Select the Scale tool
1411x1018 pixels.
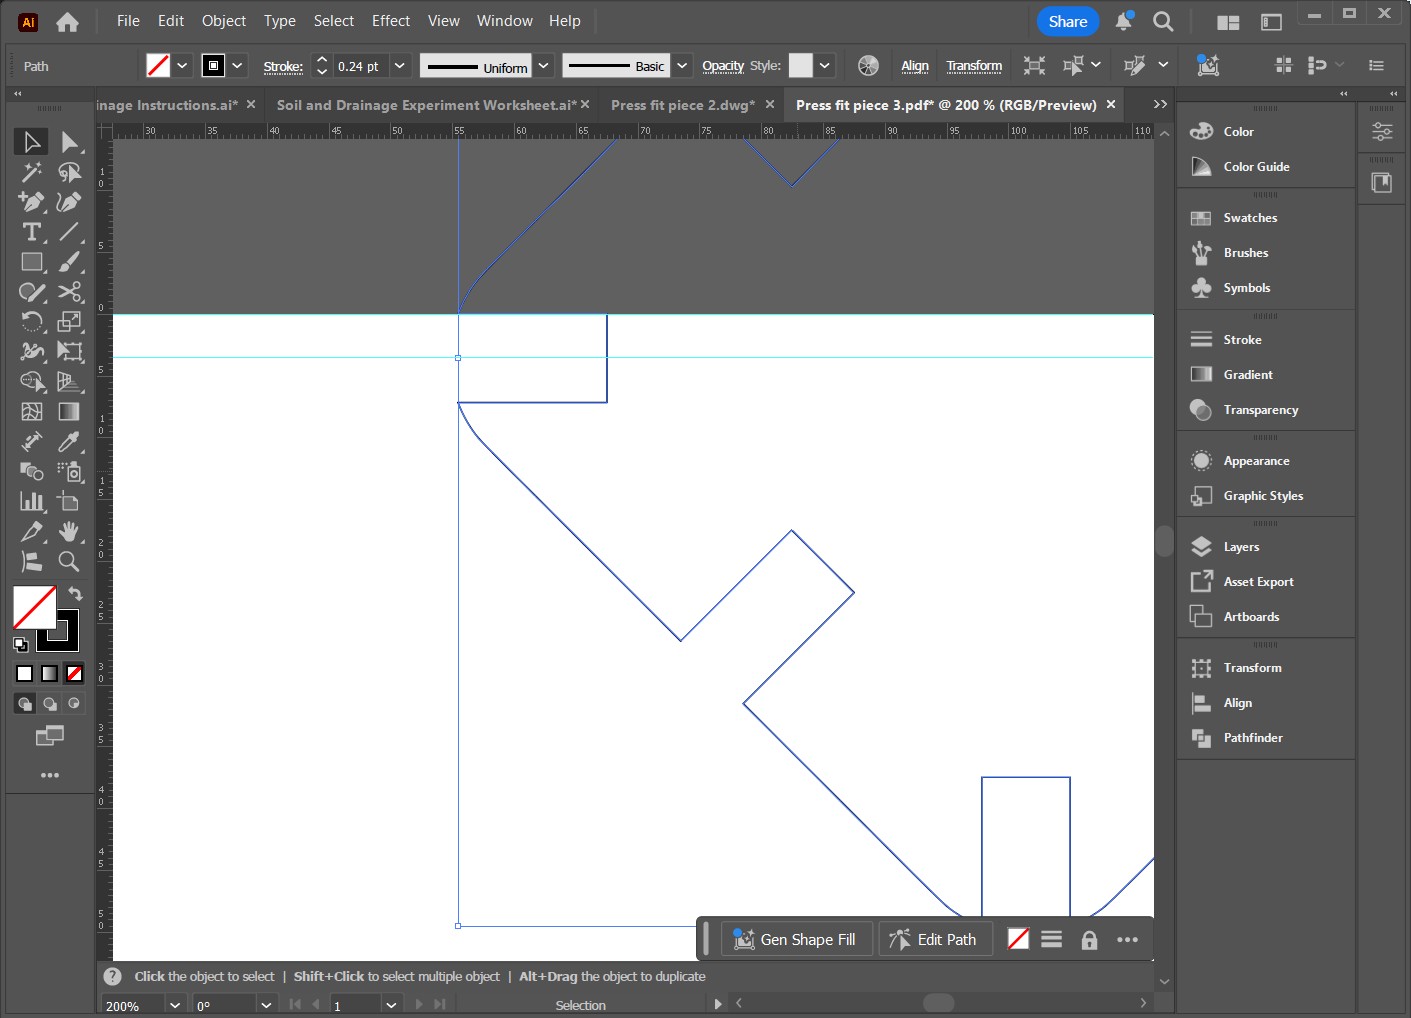pos(69,322)
